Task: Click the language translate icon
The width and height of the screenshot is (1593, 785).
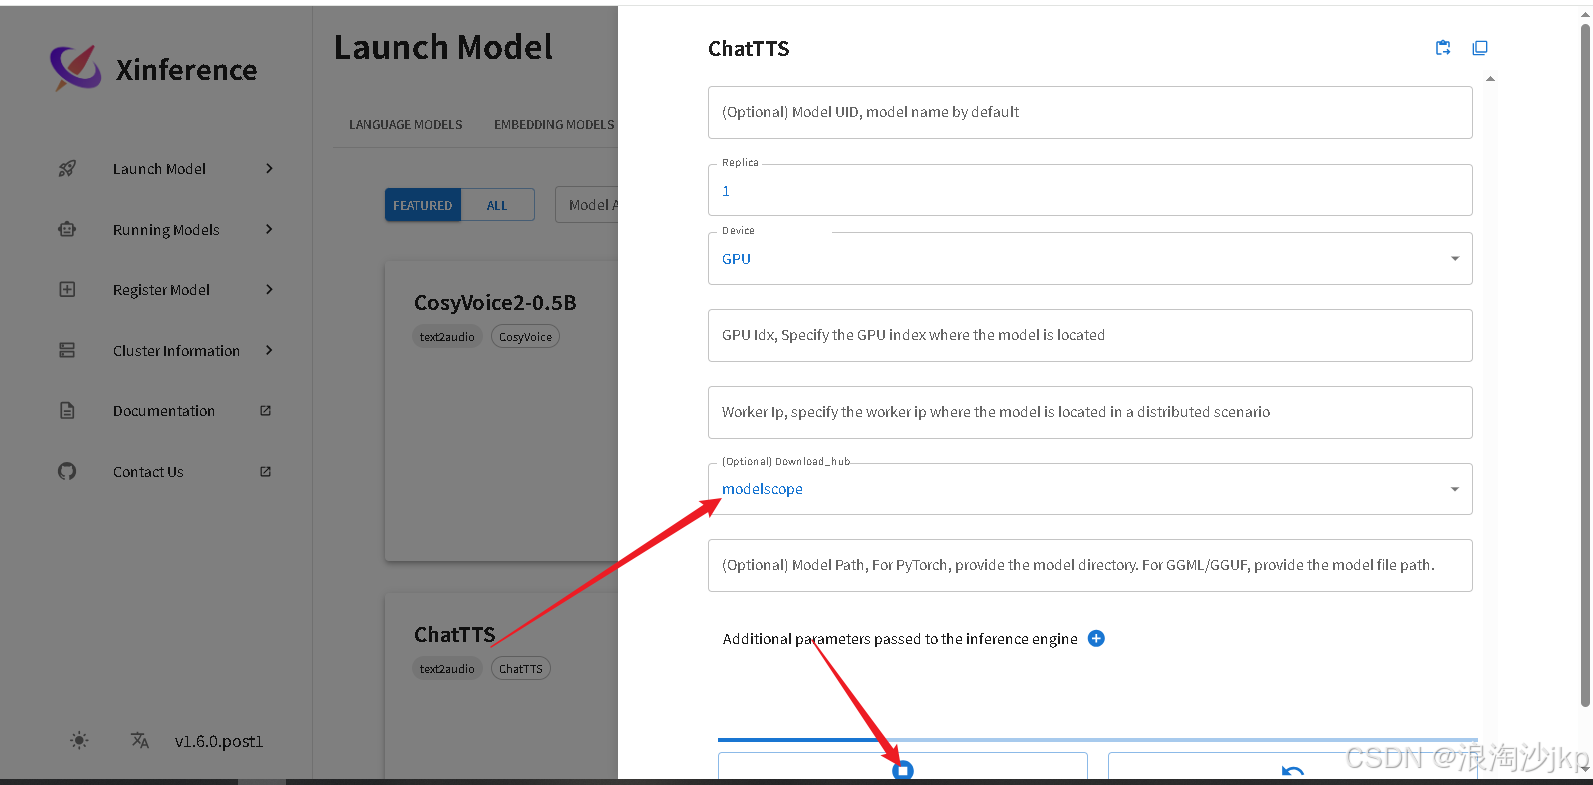Action: point(140,741)
